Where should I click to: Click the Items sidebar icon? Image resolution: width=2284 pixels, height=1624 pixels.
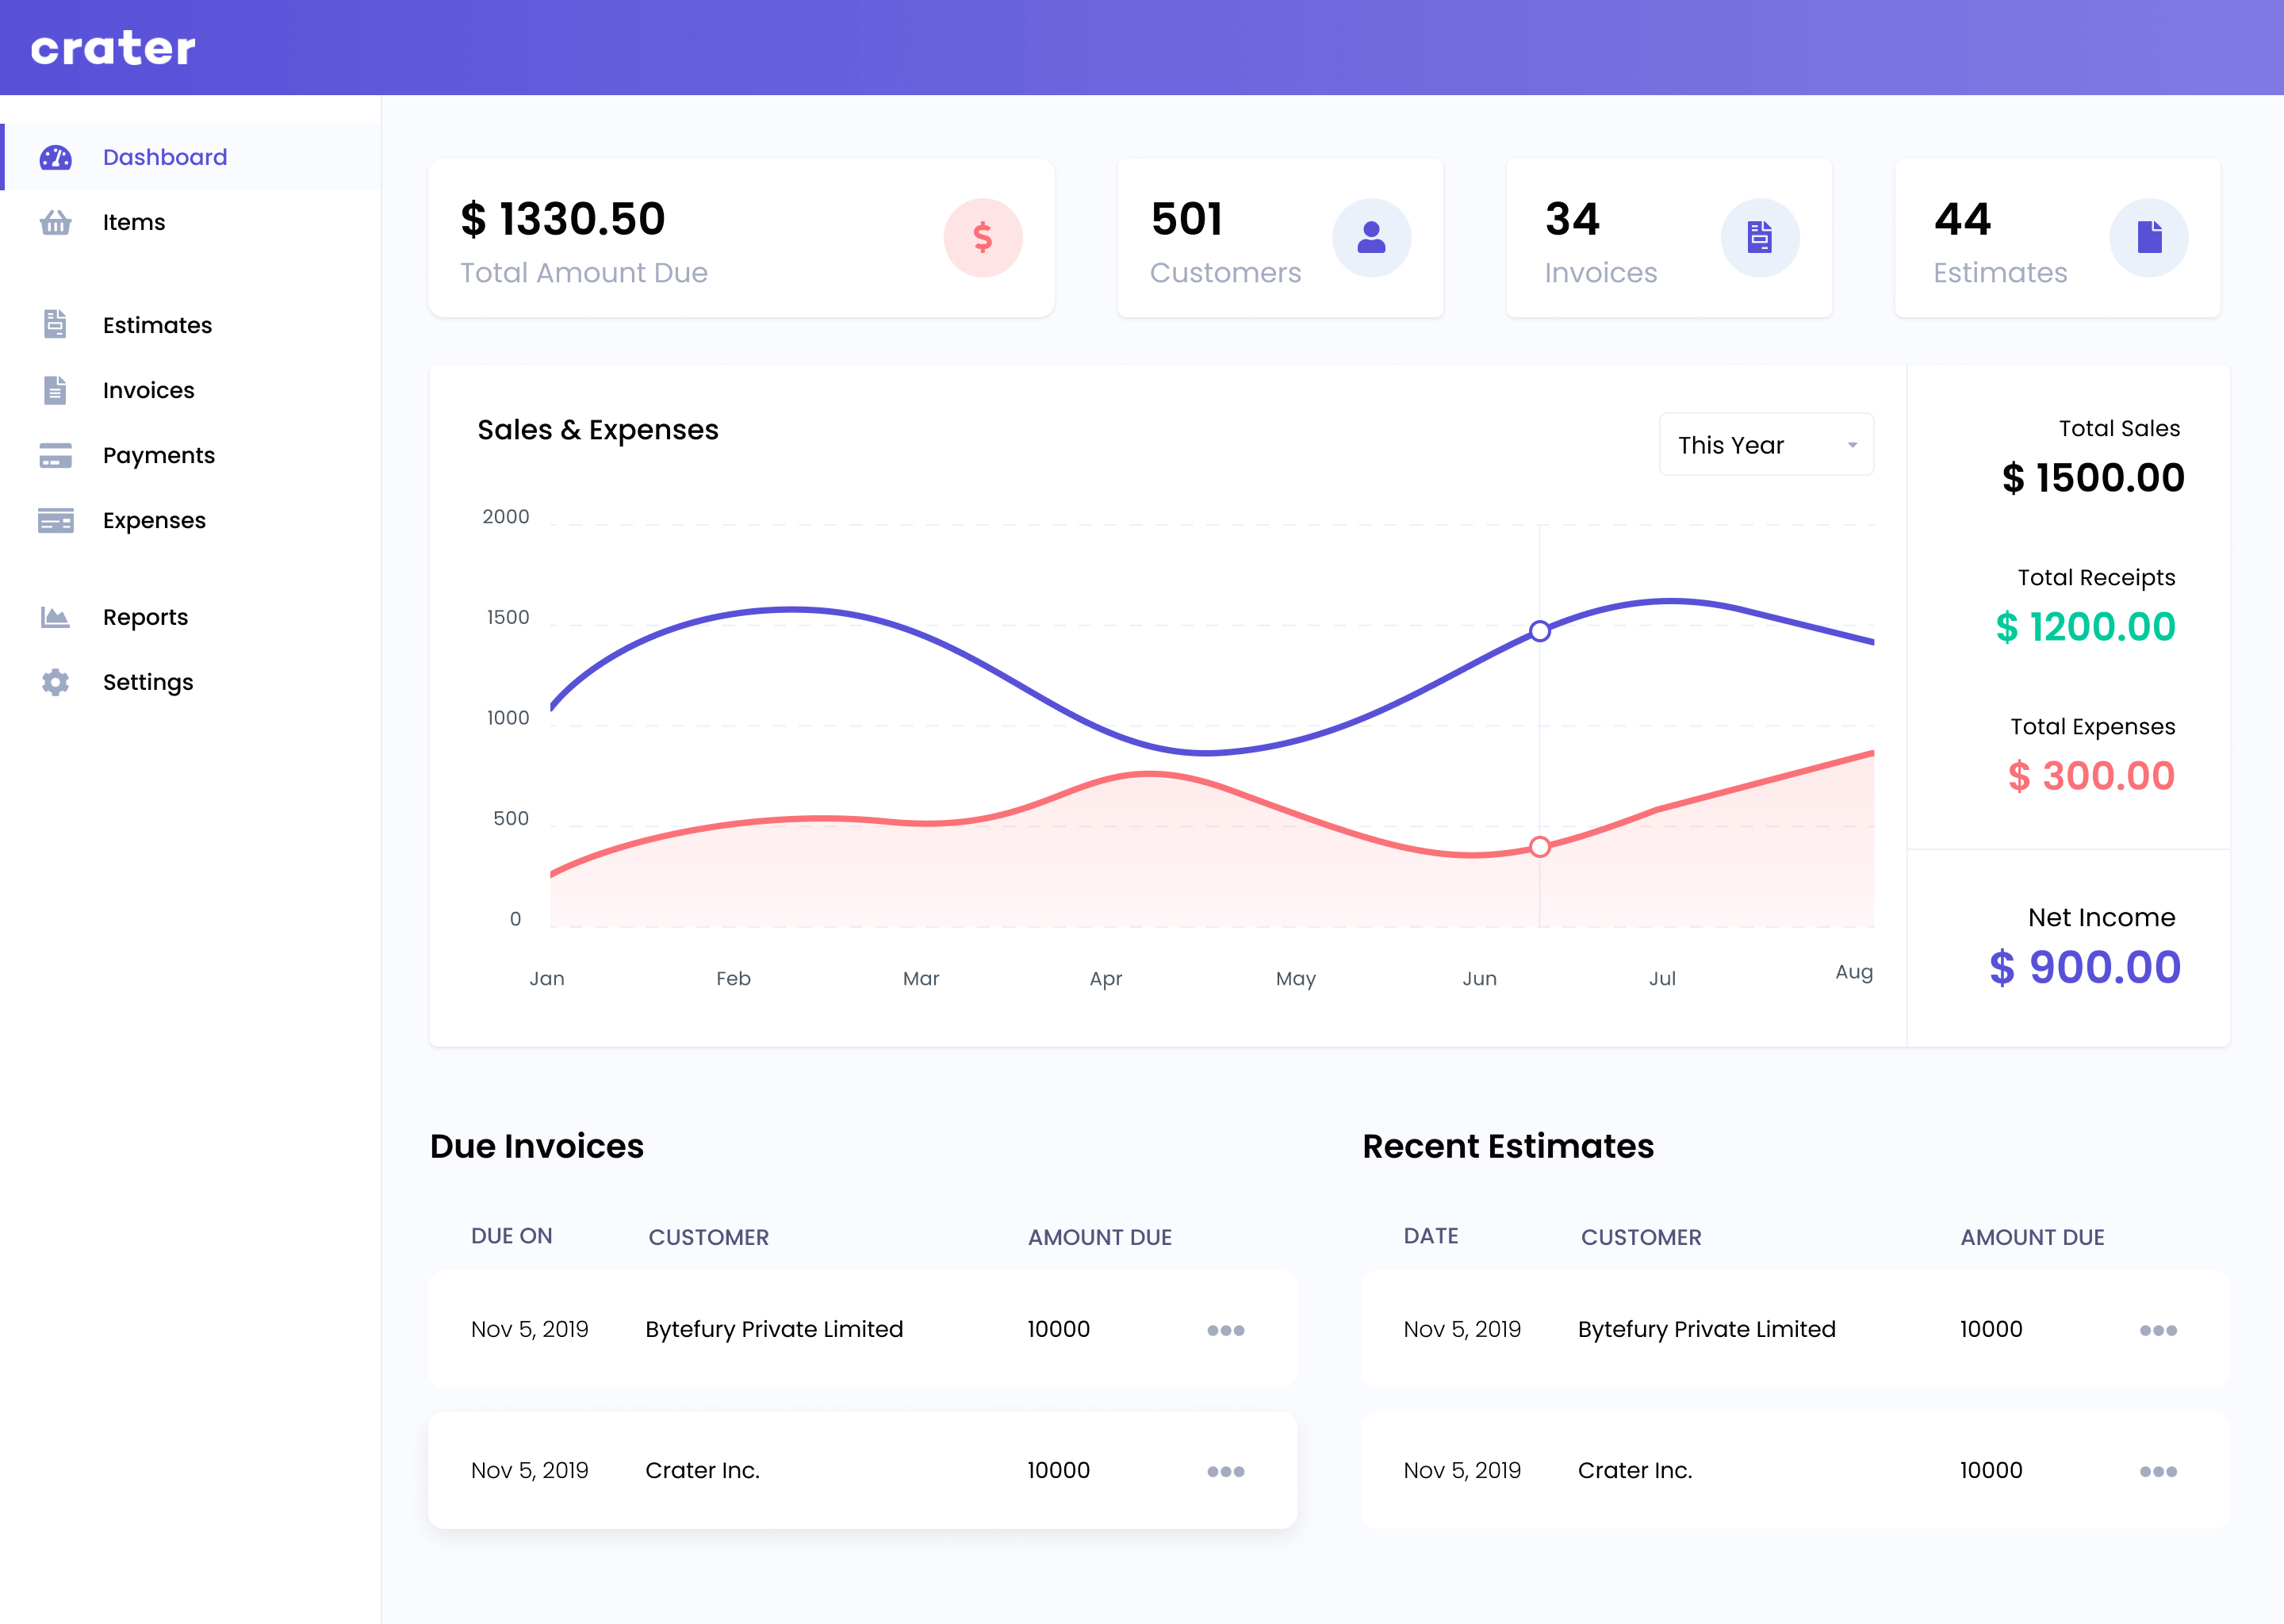(x=55, y=221)
